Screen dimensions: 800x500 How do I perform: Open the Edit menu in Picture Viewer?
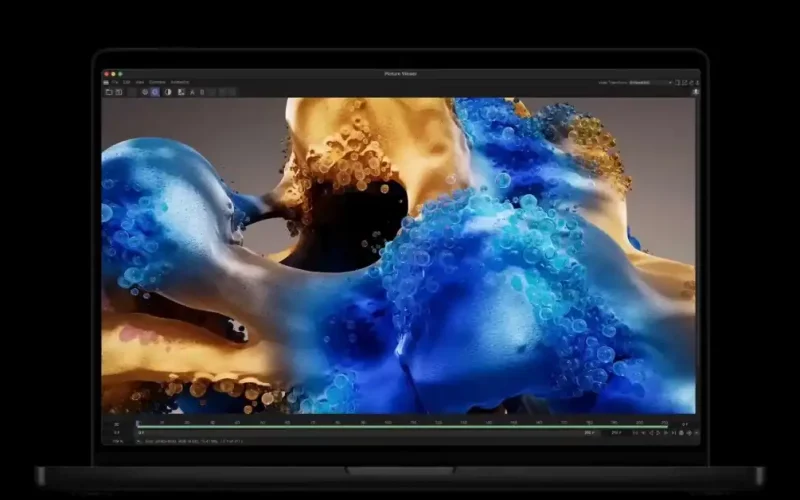click(127, 82)
